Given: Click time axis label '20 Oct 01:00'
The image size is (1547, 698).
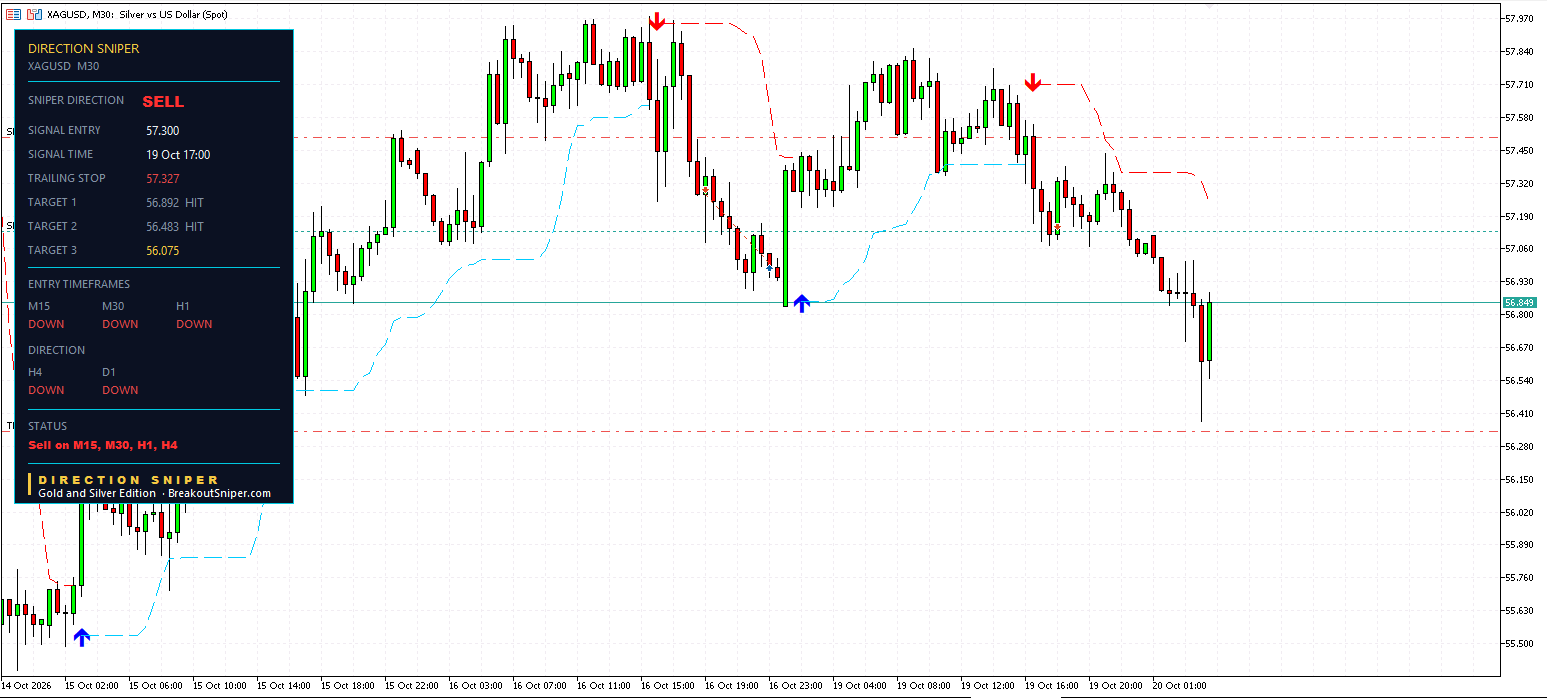Looking at the screenshot, I should tap(1179, 686).
